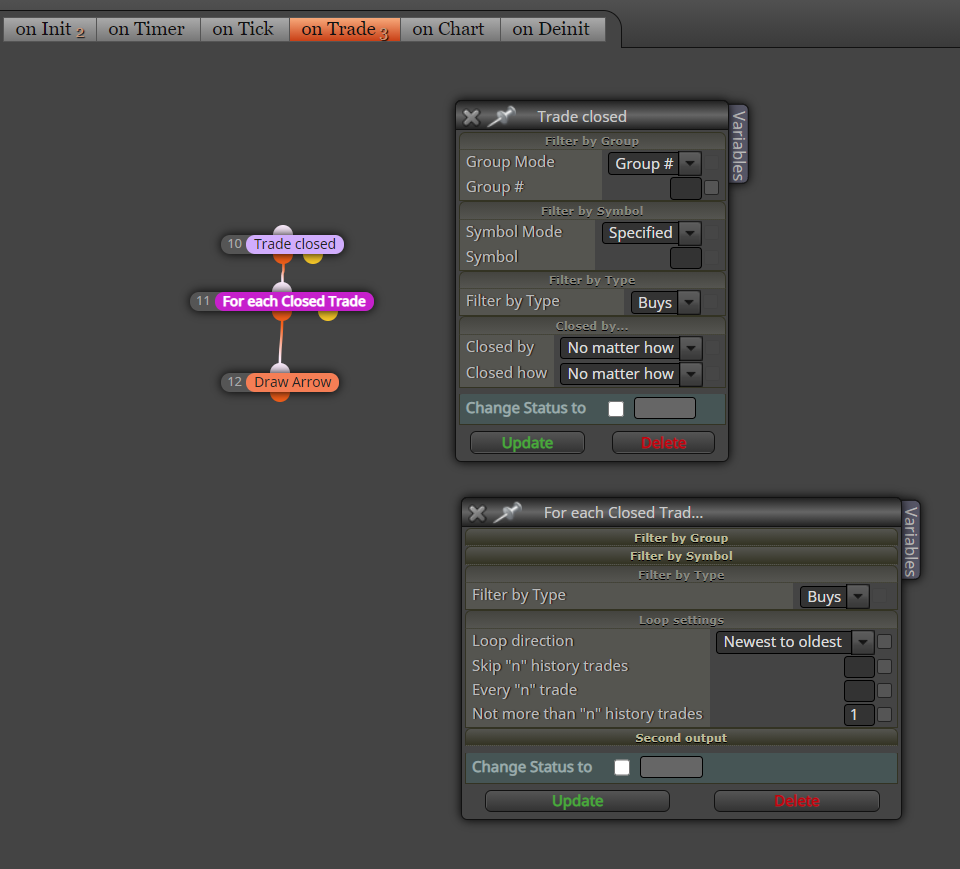Switch to the on Timer tab
This screenshot has height=869, width=960.
pyautogui.click(x=147, y=29)
